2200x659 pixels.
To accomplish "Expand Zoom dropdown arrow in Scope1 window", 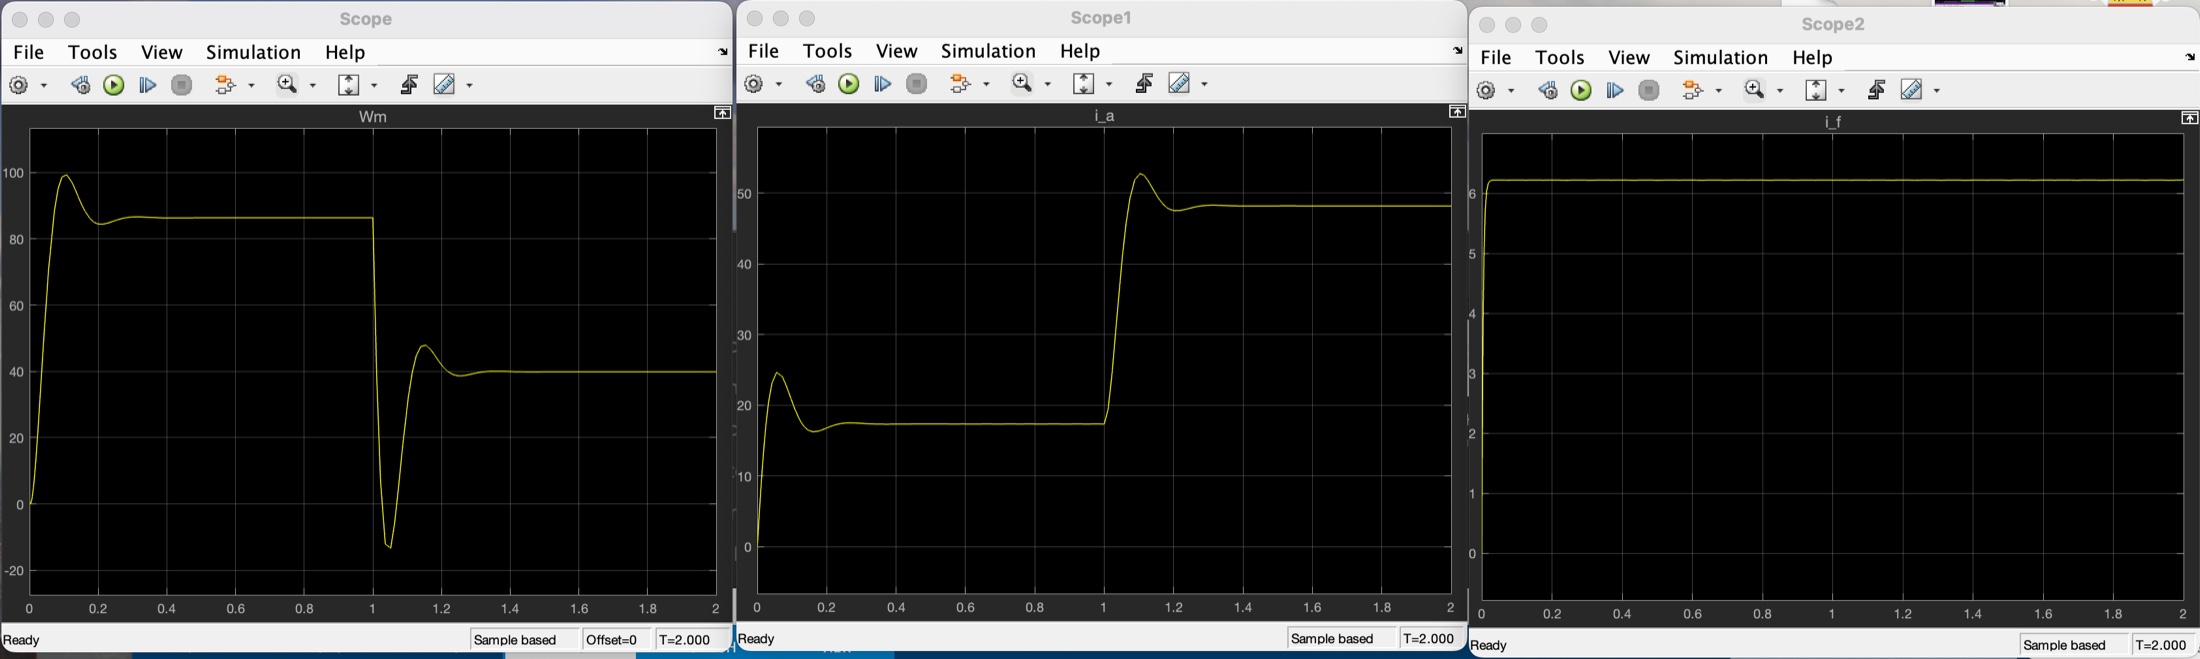I will click(1047, 85).
